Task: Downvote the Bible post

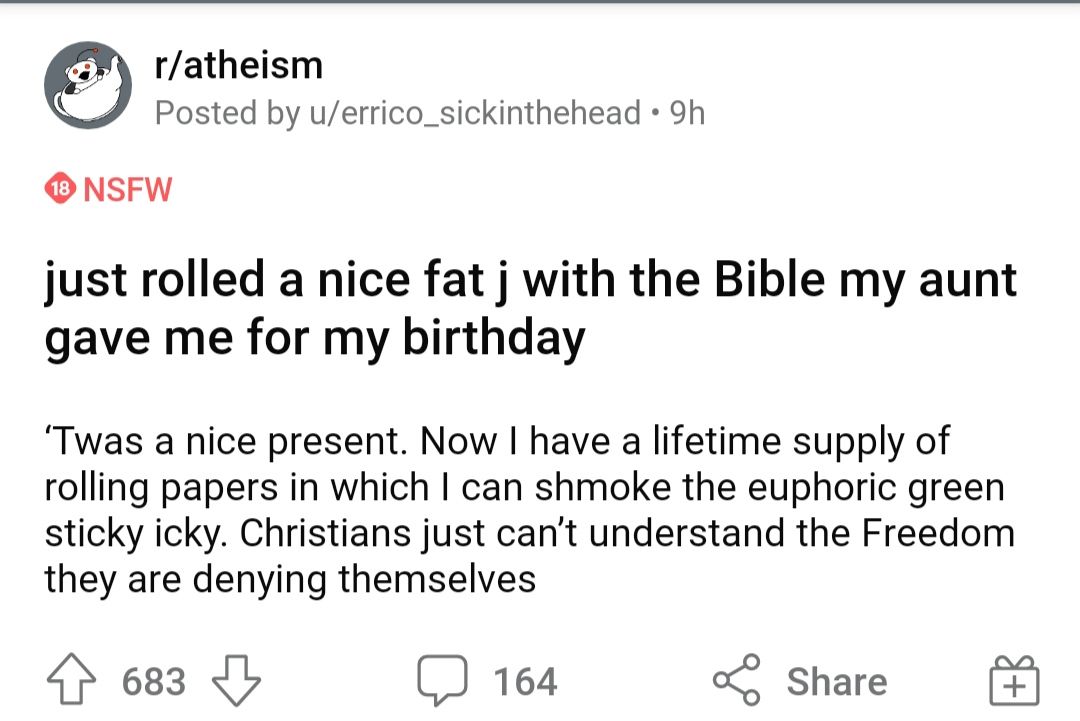Action: pyautogui.click(x=237, y=681)
